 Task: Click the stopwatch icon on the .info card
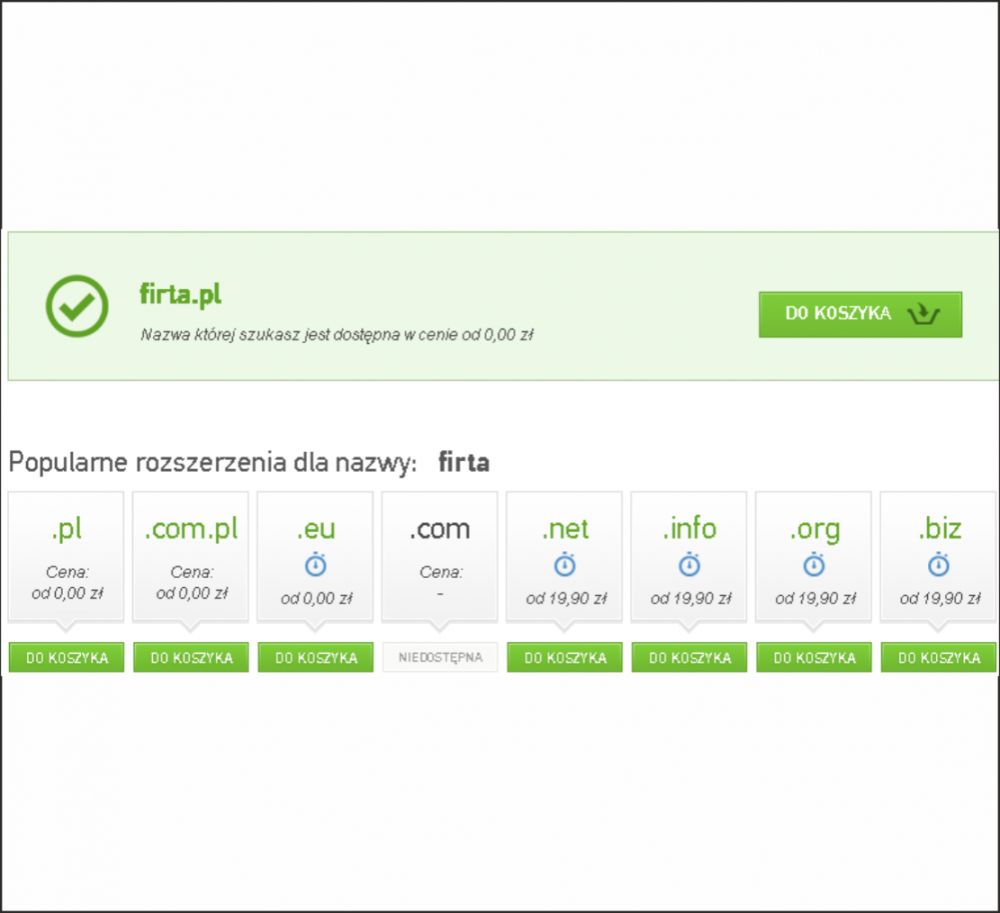(x=689, y=565)
